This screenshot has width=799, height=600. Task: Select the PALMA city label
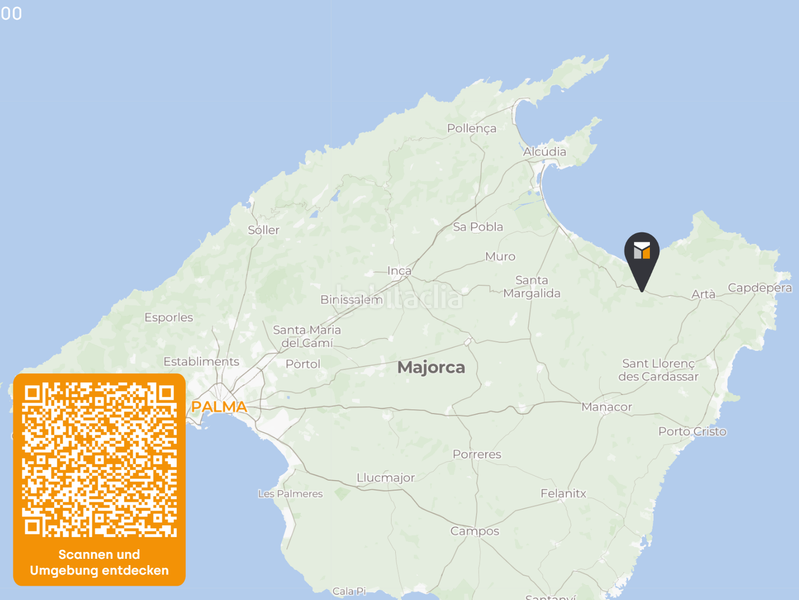[219, 407]
